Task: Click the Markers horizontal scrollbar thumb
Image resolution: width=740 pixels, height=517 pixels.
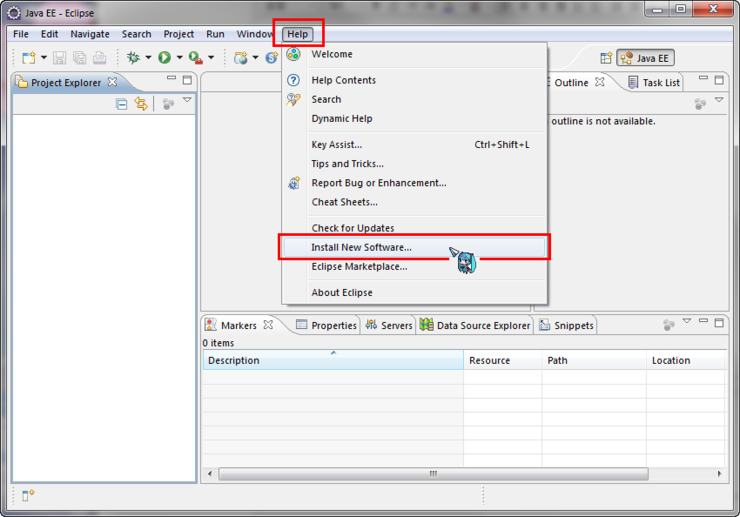Action: [433, 474]
